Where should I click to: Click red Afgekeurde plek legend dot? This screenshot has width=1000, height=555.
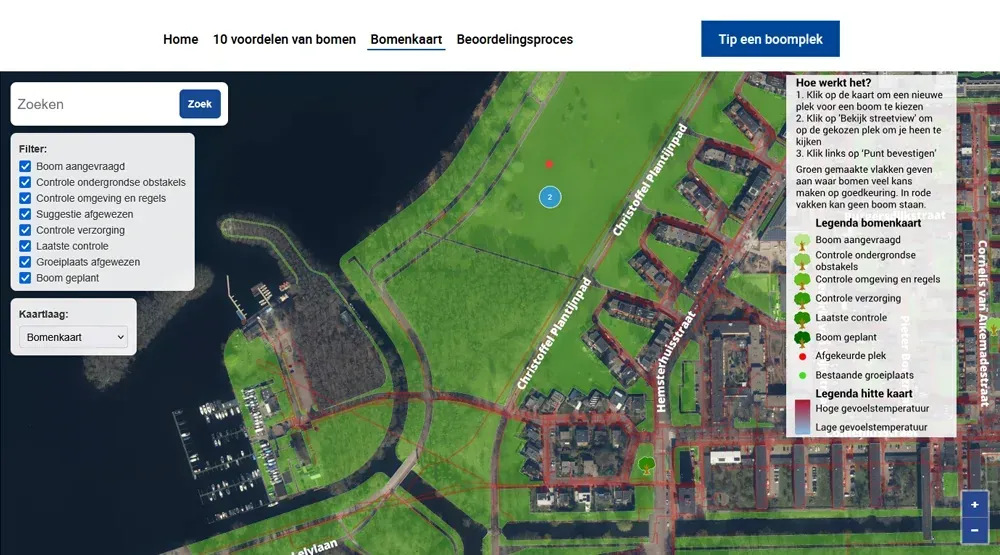click(802, 357)
